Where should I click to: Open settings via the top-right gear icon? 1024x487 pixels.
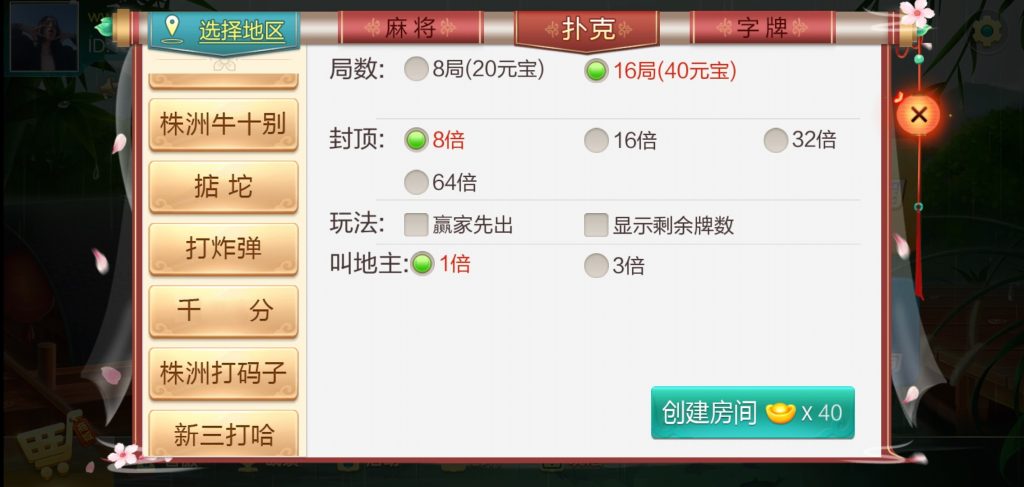tap(986, 31)
